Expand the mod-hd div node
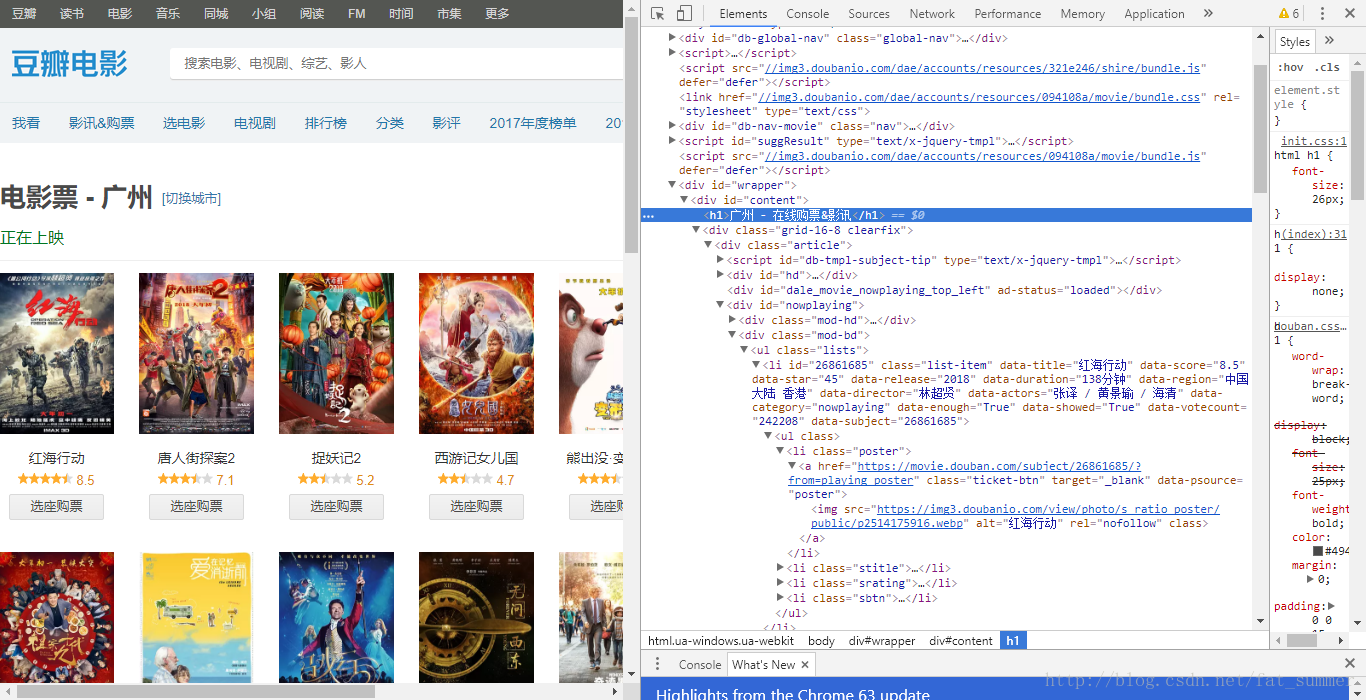The width and height of the screenshot is (1366, 700). click(733, 320)
